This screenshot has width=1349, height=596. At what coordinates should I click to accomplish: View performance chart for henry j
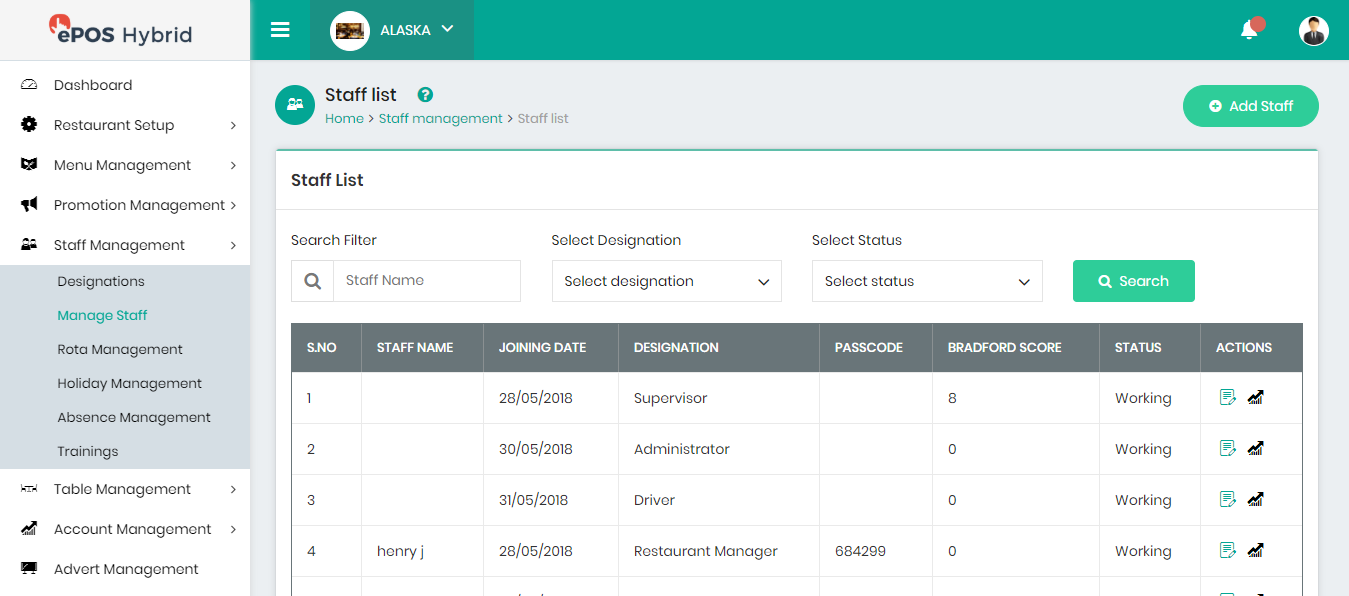click(1256, 551)
